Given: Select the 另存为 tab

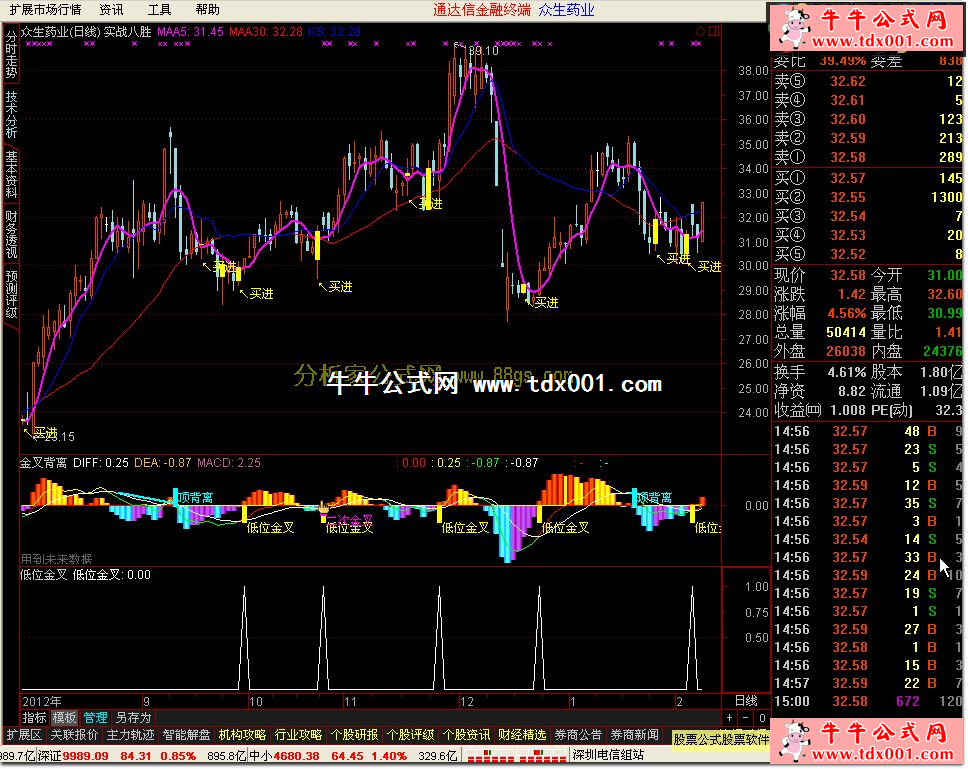Looking at the screenshot, I should coord(133,718).
